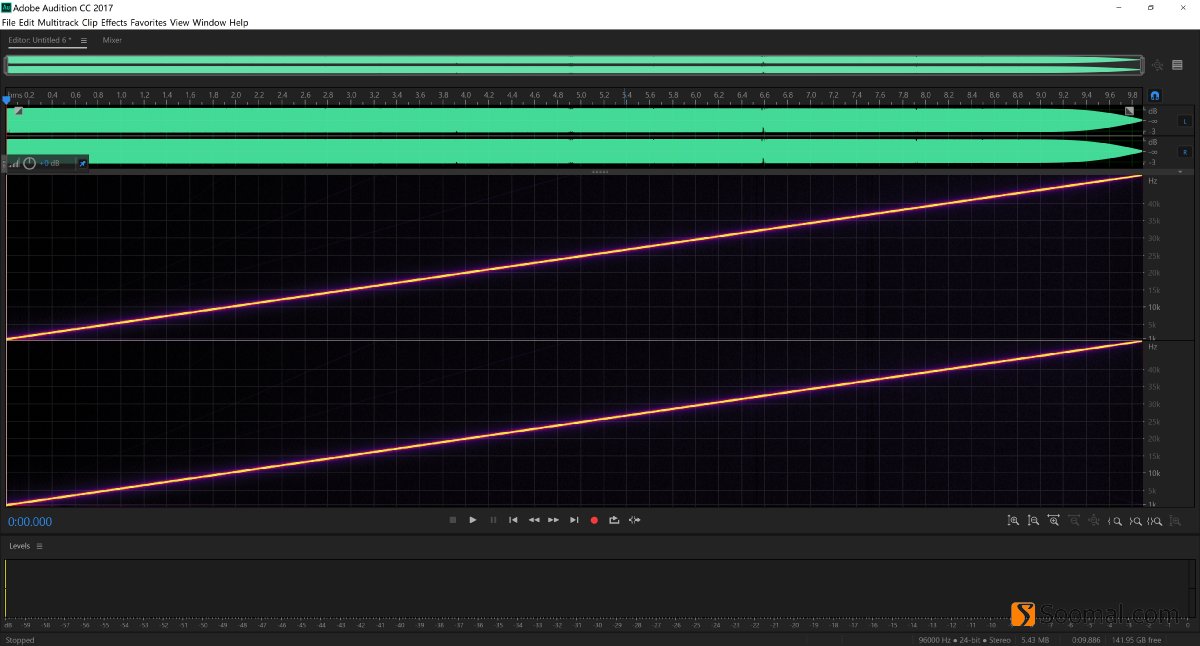Open the Levels panel menu
This screenshot has height=646, width=1200.
tap(37, 546)
